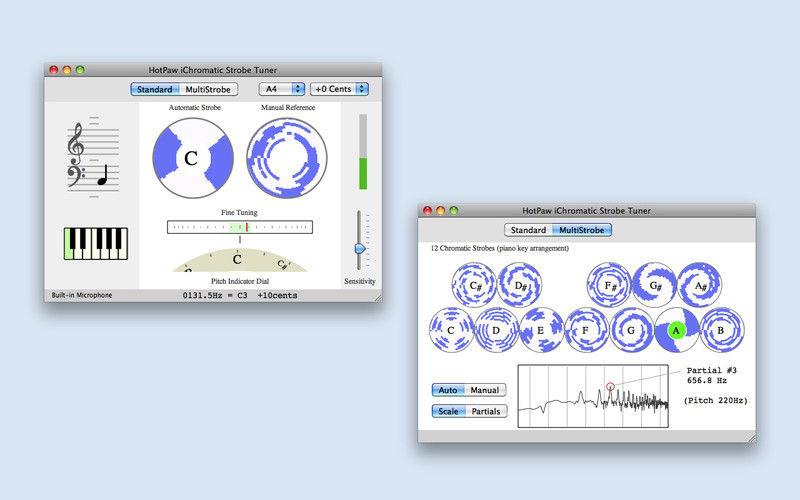800x500 pixels.
Task: Minimize the right Strobe Tuner window
Action: click(440, 211)
